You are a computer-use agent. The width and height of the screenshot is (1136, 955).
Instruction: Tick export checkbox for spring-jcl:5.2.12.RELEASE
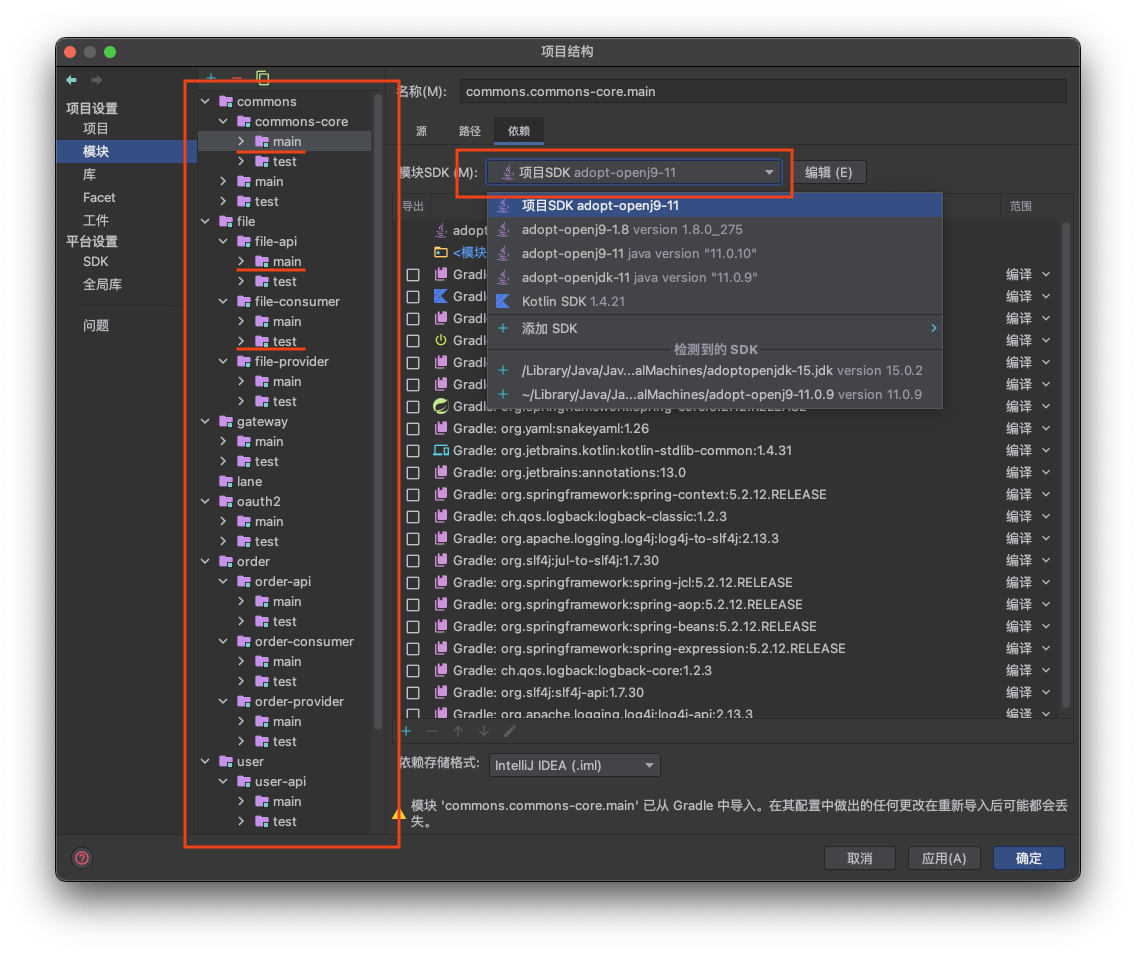[x=413, y=583]
